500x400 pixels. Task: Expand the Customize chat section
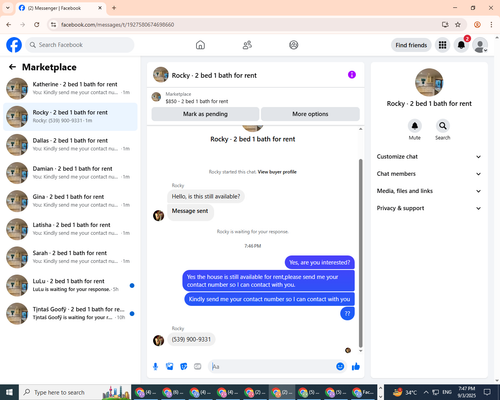click(x=429, y=157)
